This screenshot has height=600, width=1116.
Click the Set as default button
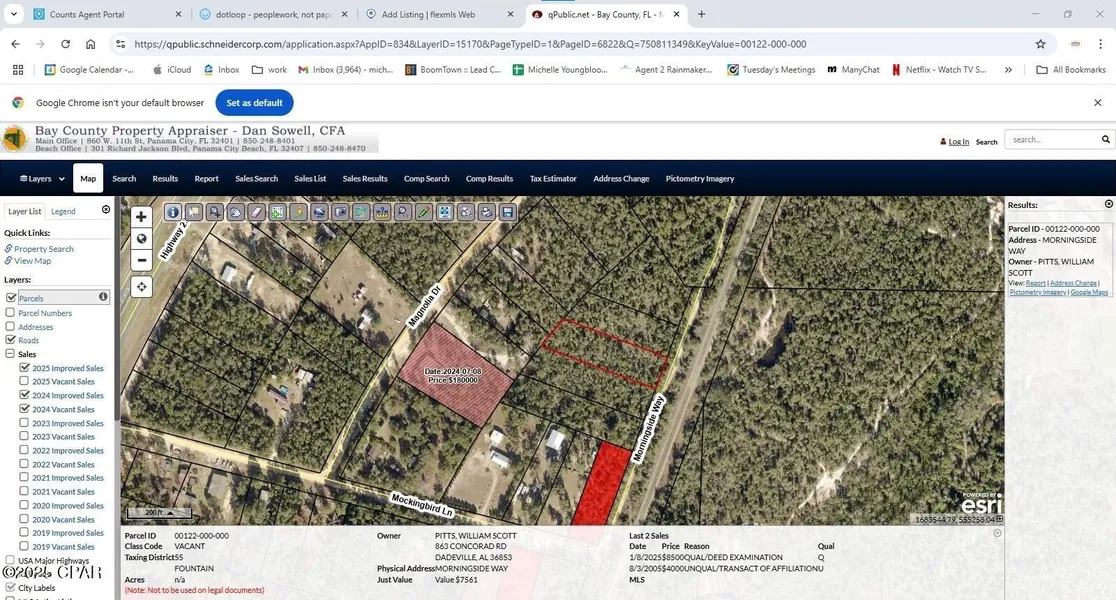(x=254, y=103)
